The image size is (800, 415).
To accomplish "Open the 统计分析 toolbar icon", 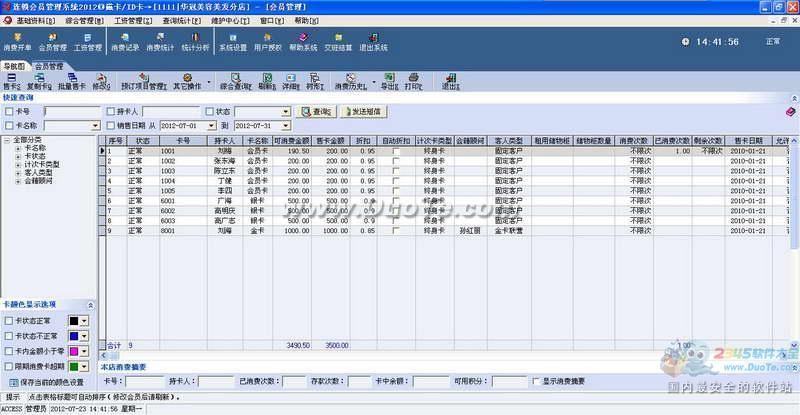I will click(x=195, y=42).
